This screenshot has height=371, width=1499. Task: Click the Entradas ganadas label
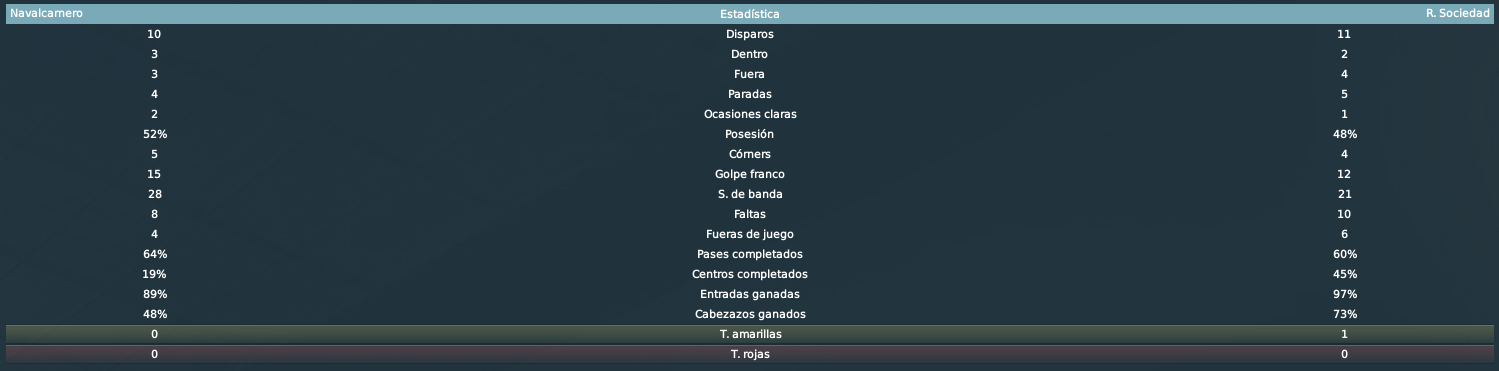(749, 294)
